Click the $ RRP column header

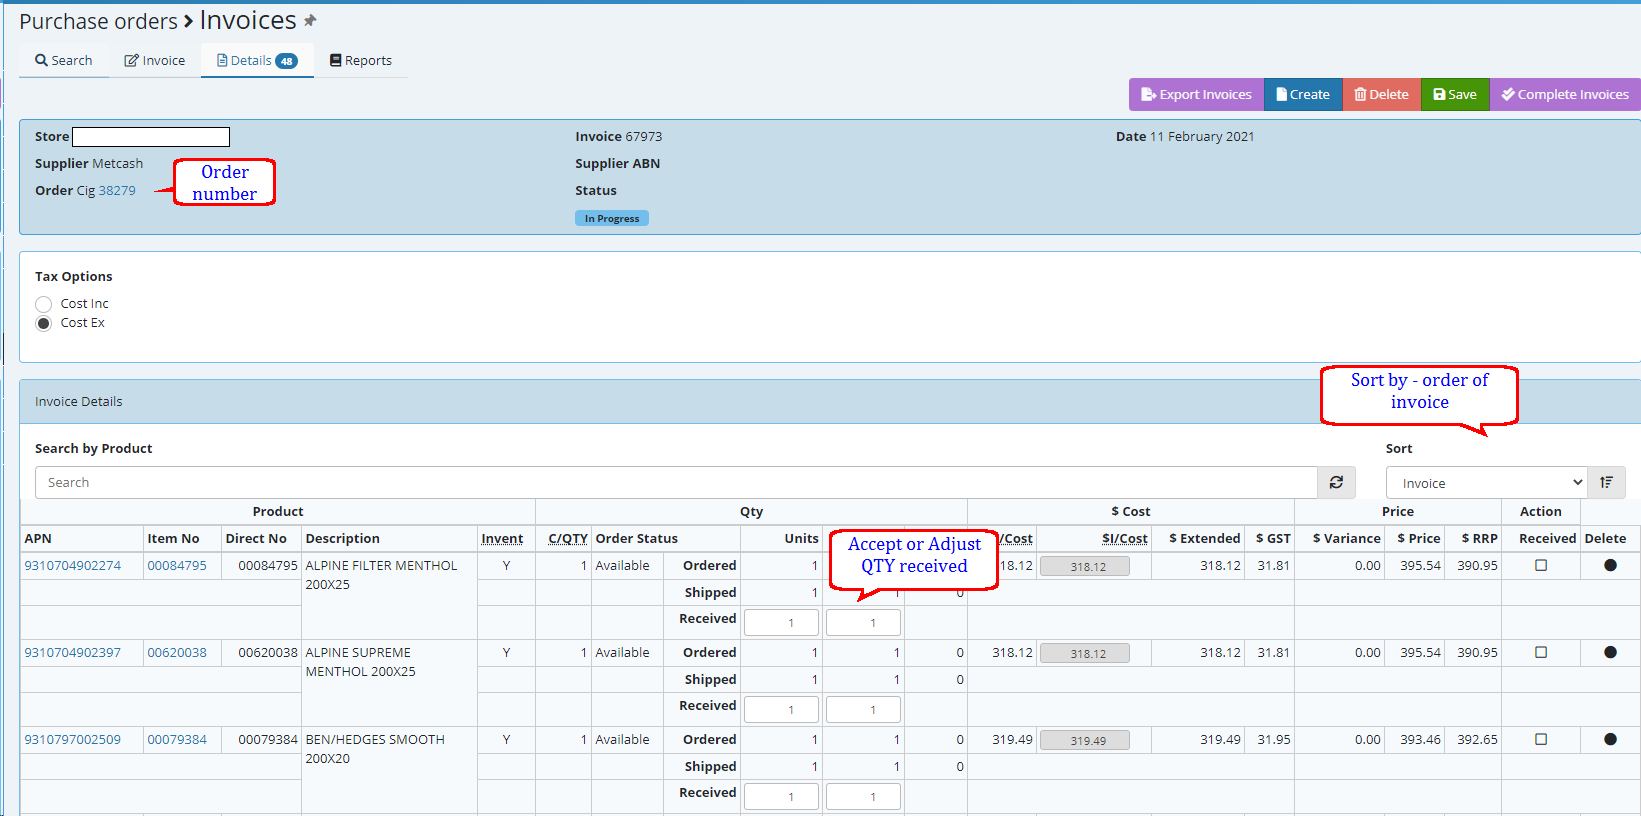(x=1480, y=538)
